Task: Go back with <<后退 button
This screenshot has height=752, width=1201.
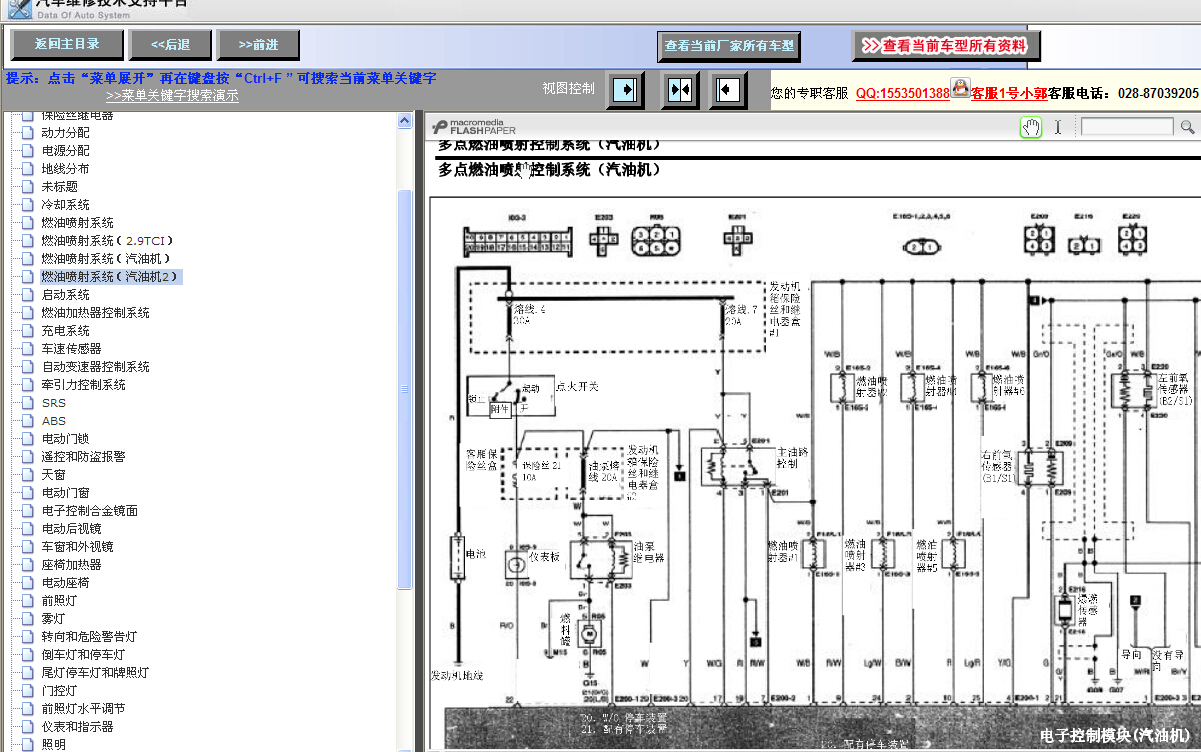Action: (171, 44)
